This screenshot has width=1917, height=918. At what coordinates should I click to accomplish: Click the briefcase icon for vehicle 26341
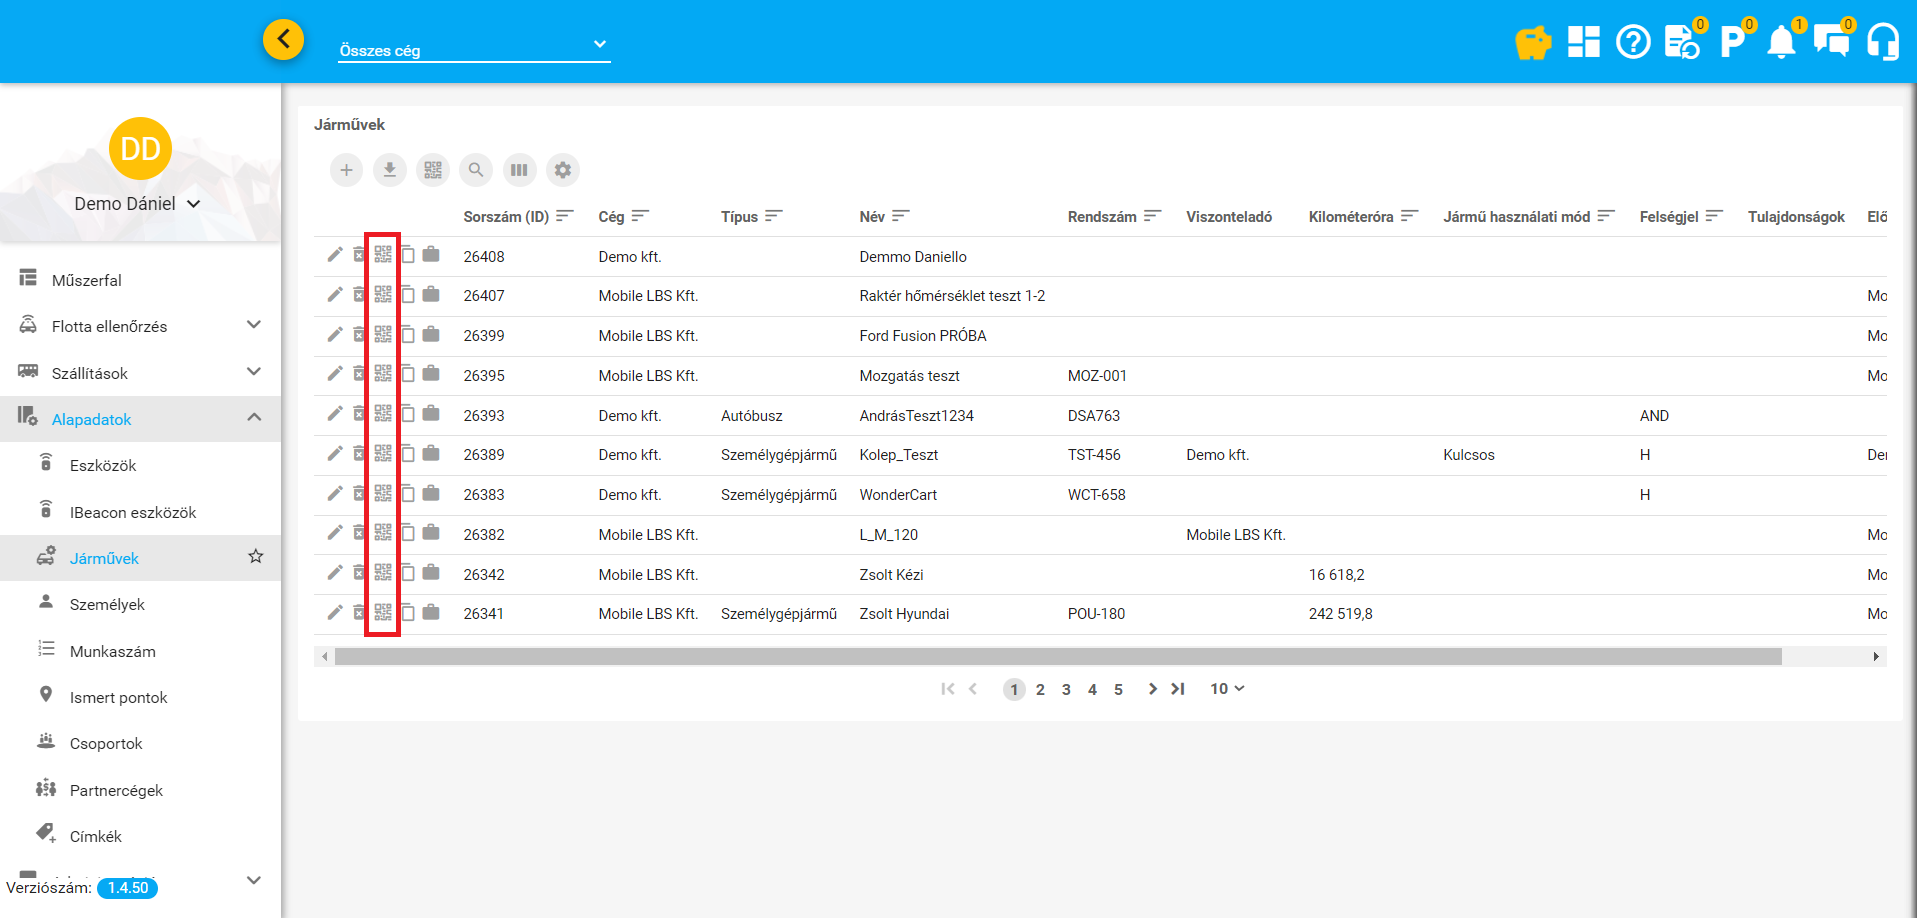[x=431, y=612]
